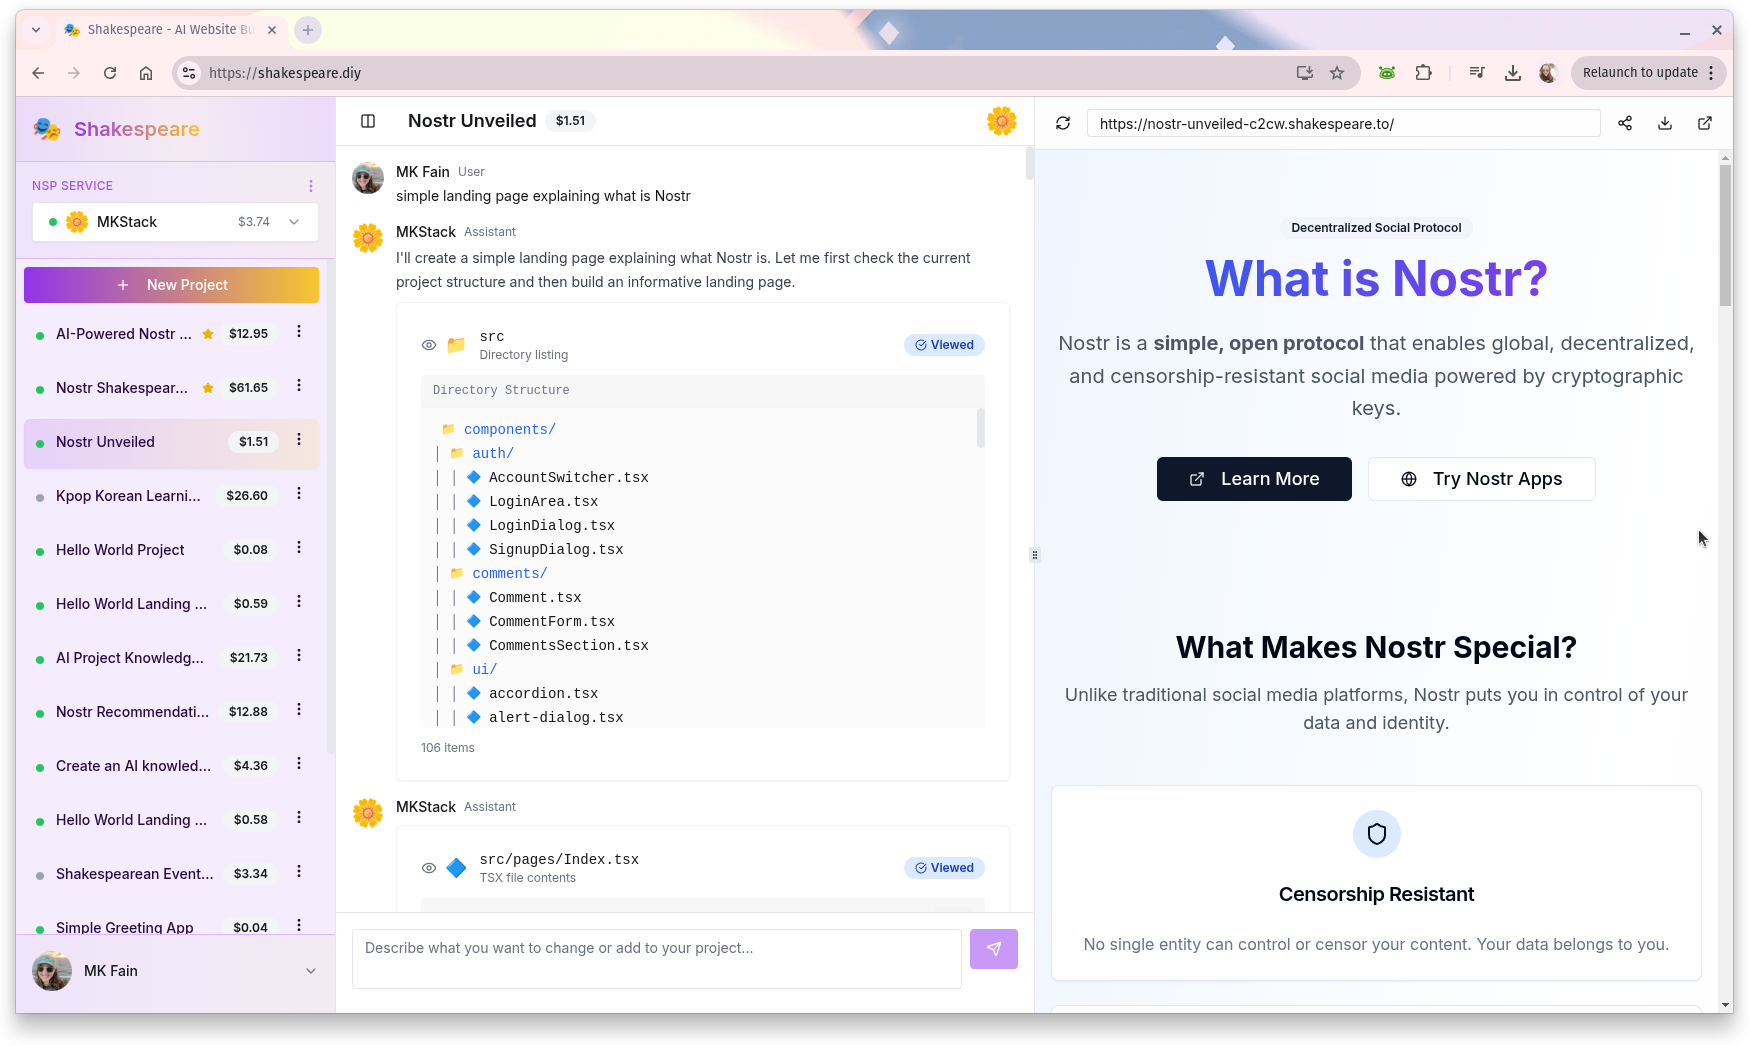Open preview in new tab
Viewport: 1749px width, 1045px height.
(x=1705, y=123)
